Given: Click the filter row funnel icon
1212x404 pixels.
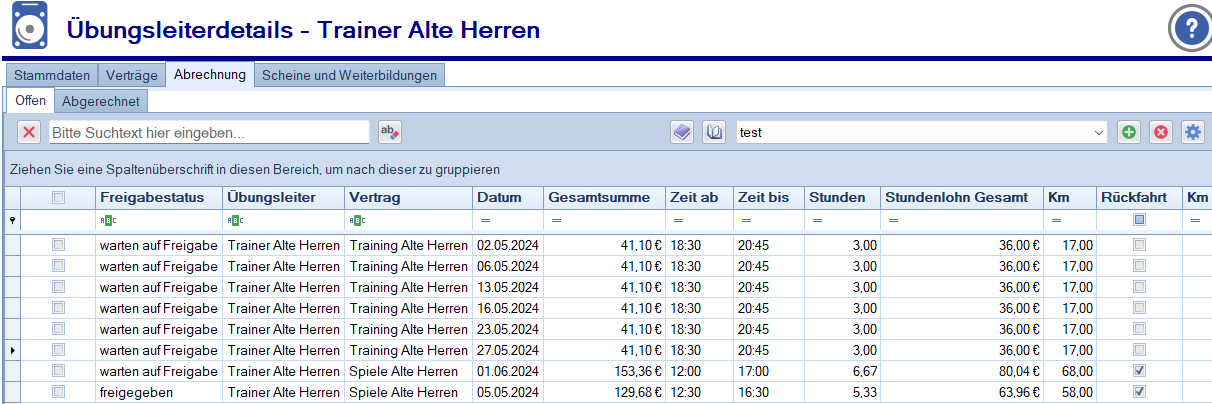Looking at the screenshot, I should 12,220.
